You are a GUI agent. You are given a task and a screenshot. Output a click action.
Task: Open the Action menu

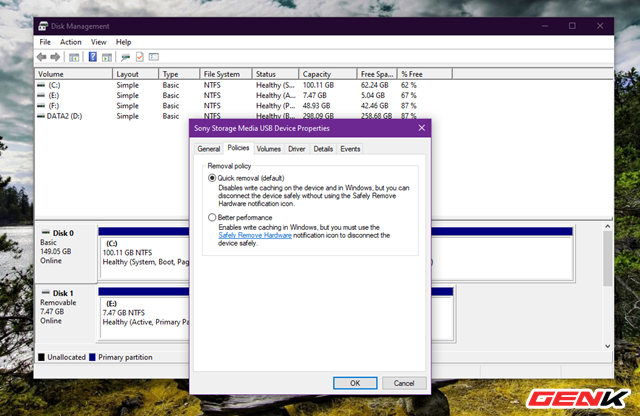pos(70,43)
